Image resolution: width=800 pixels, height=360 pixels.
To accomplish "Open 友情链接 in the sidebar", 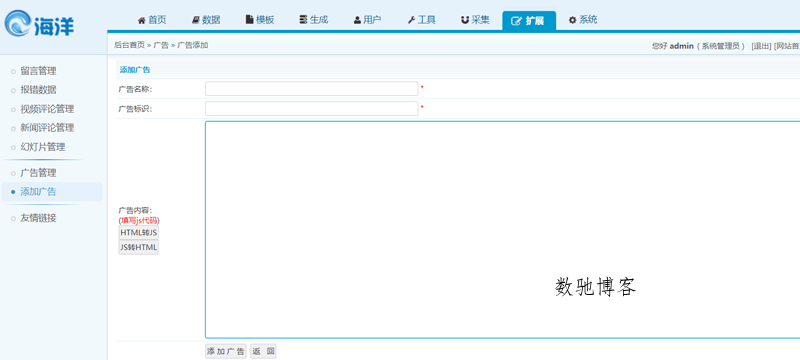I will coord(38,218).
